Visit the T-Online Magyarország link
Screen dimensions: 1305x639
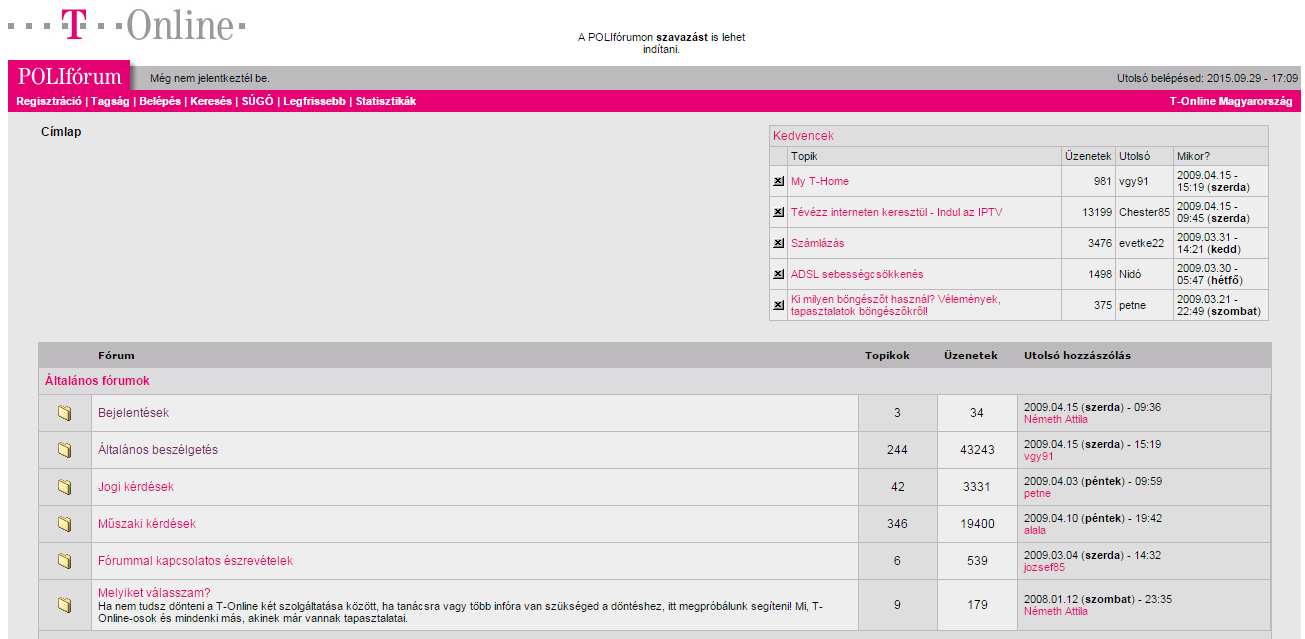(x=1231, y=101)
